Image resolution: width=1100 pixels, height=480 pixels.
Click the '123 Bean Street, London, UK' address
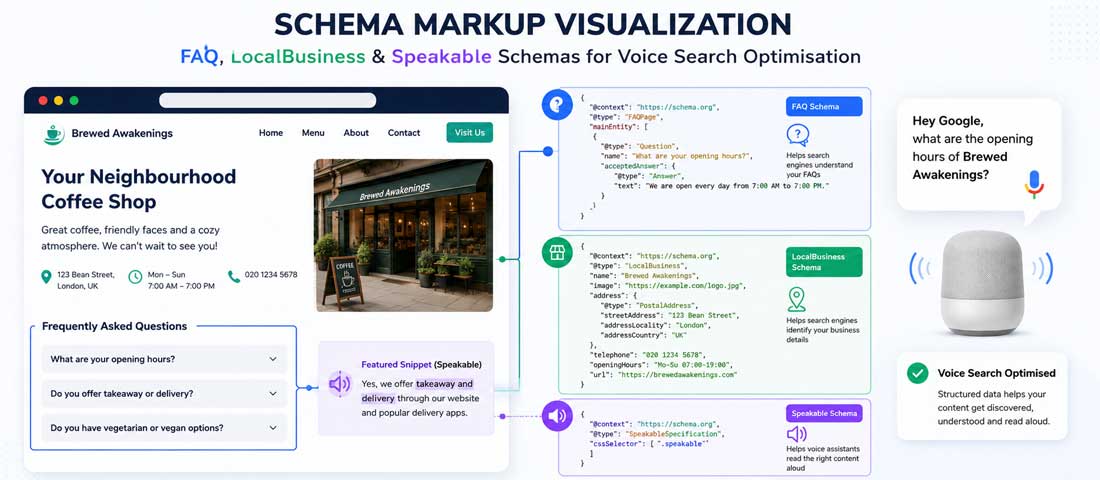86,281
